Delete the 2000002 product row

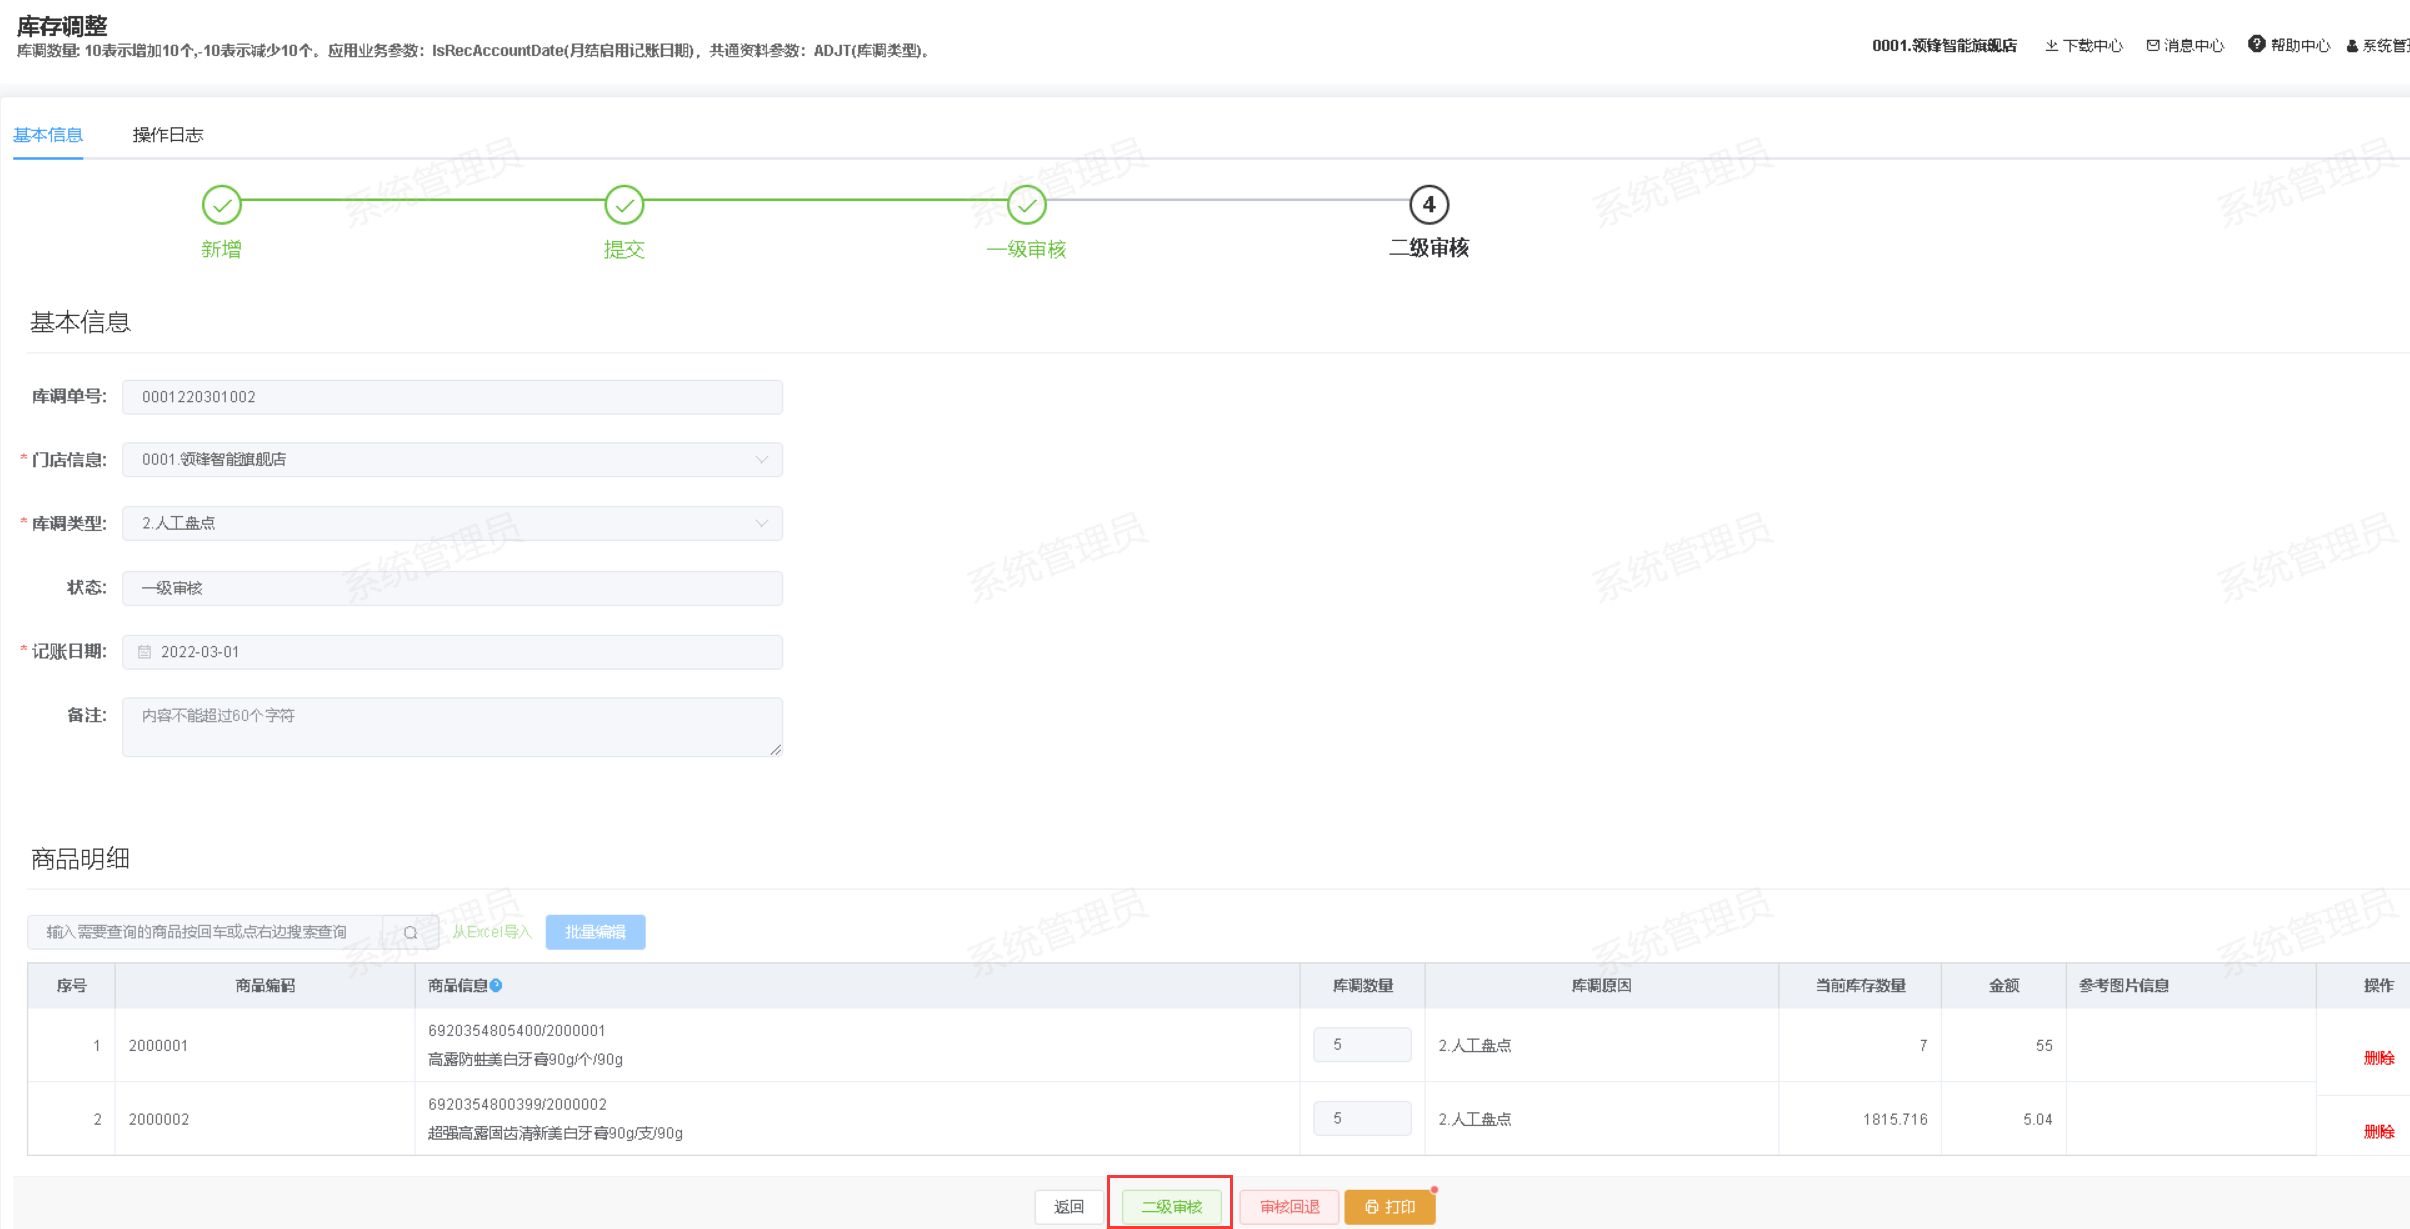click(2378, 1132)
